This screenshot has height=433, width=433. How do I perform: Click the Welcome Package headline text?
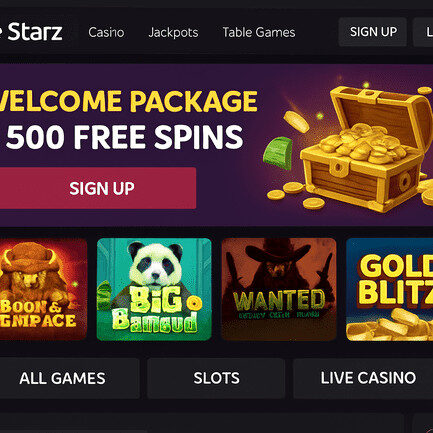pos(129,101)
